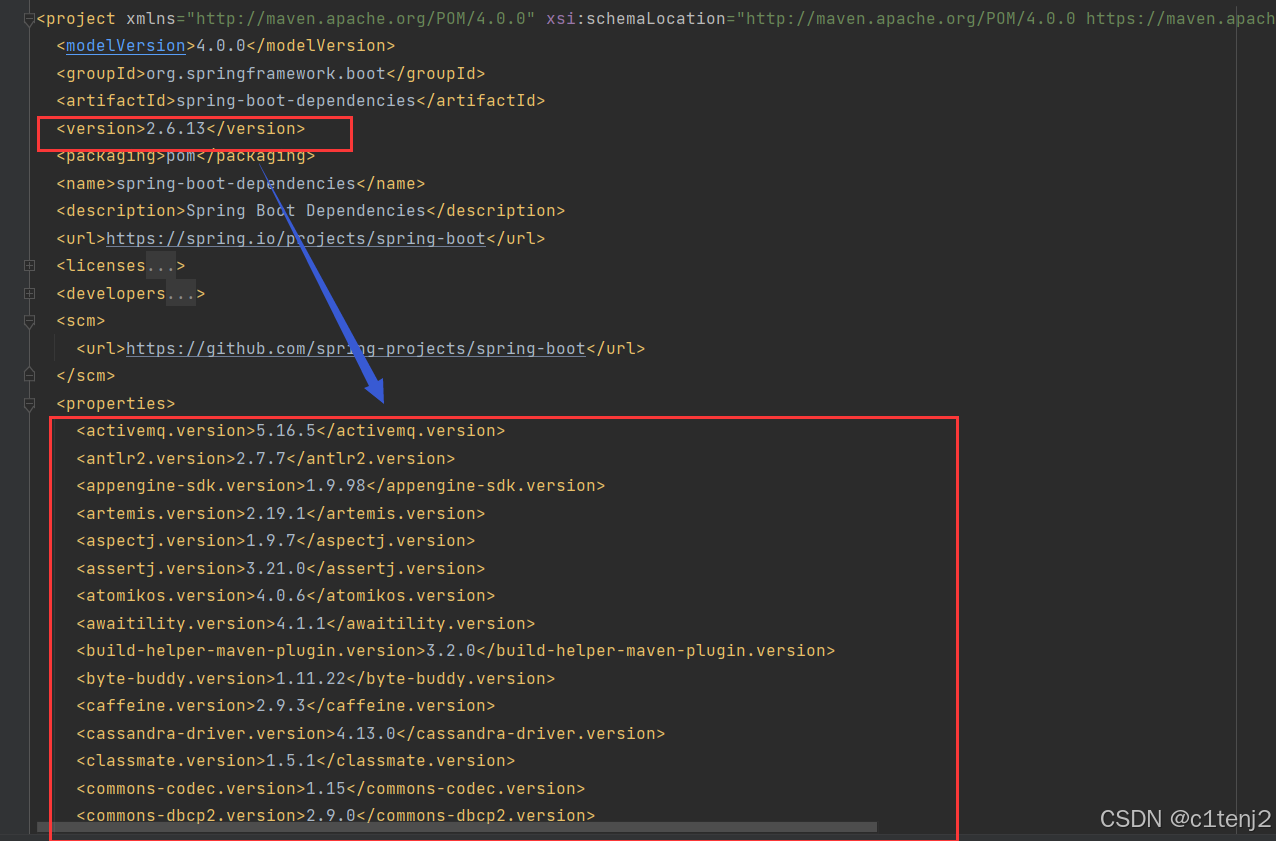Click the commons-codec.version 1.15 line

pyautogui.click(x=331, y=789)
